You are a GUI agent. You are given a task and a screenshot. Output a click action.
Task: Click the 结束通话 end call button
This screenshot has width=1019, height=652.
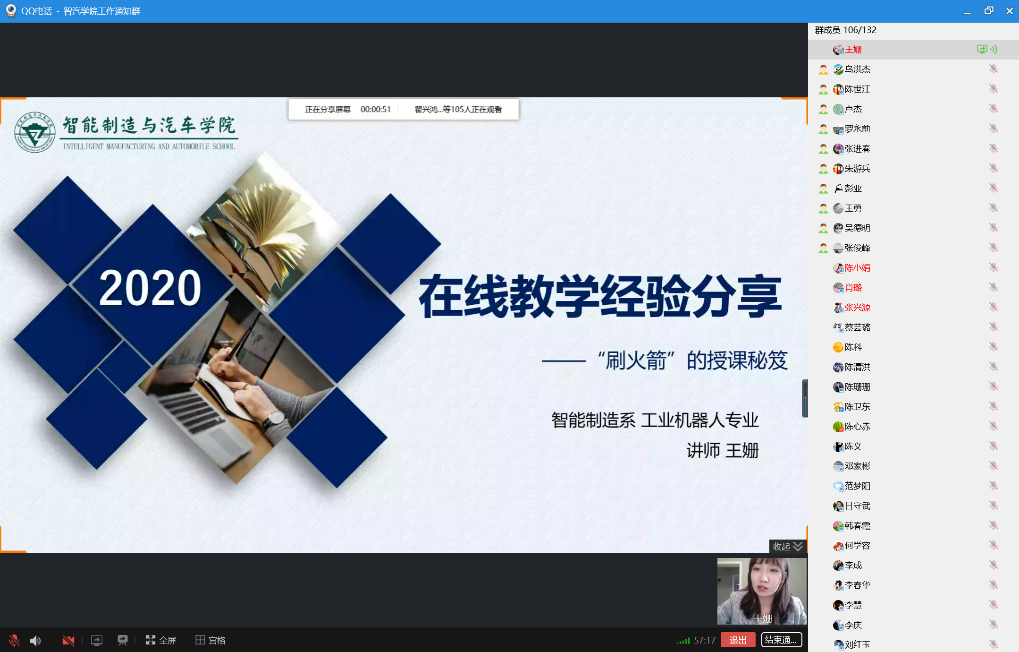click(781, 640)
